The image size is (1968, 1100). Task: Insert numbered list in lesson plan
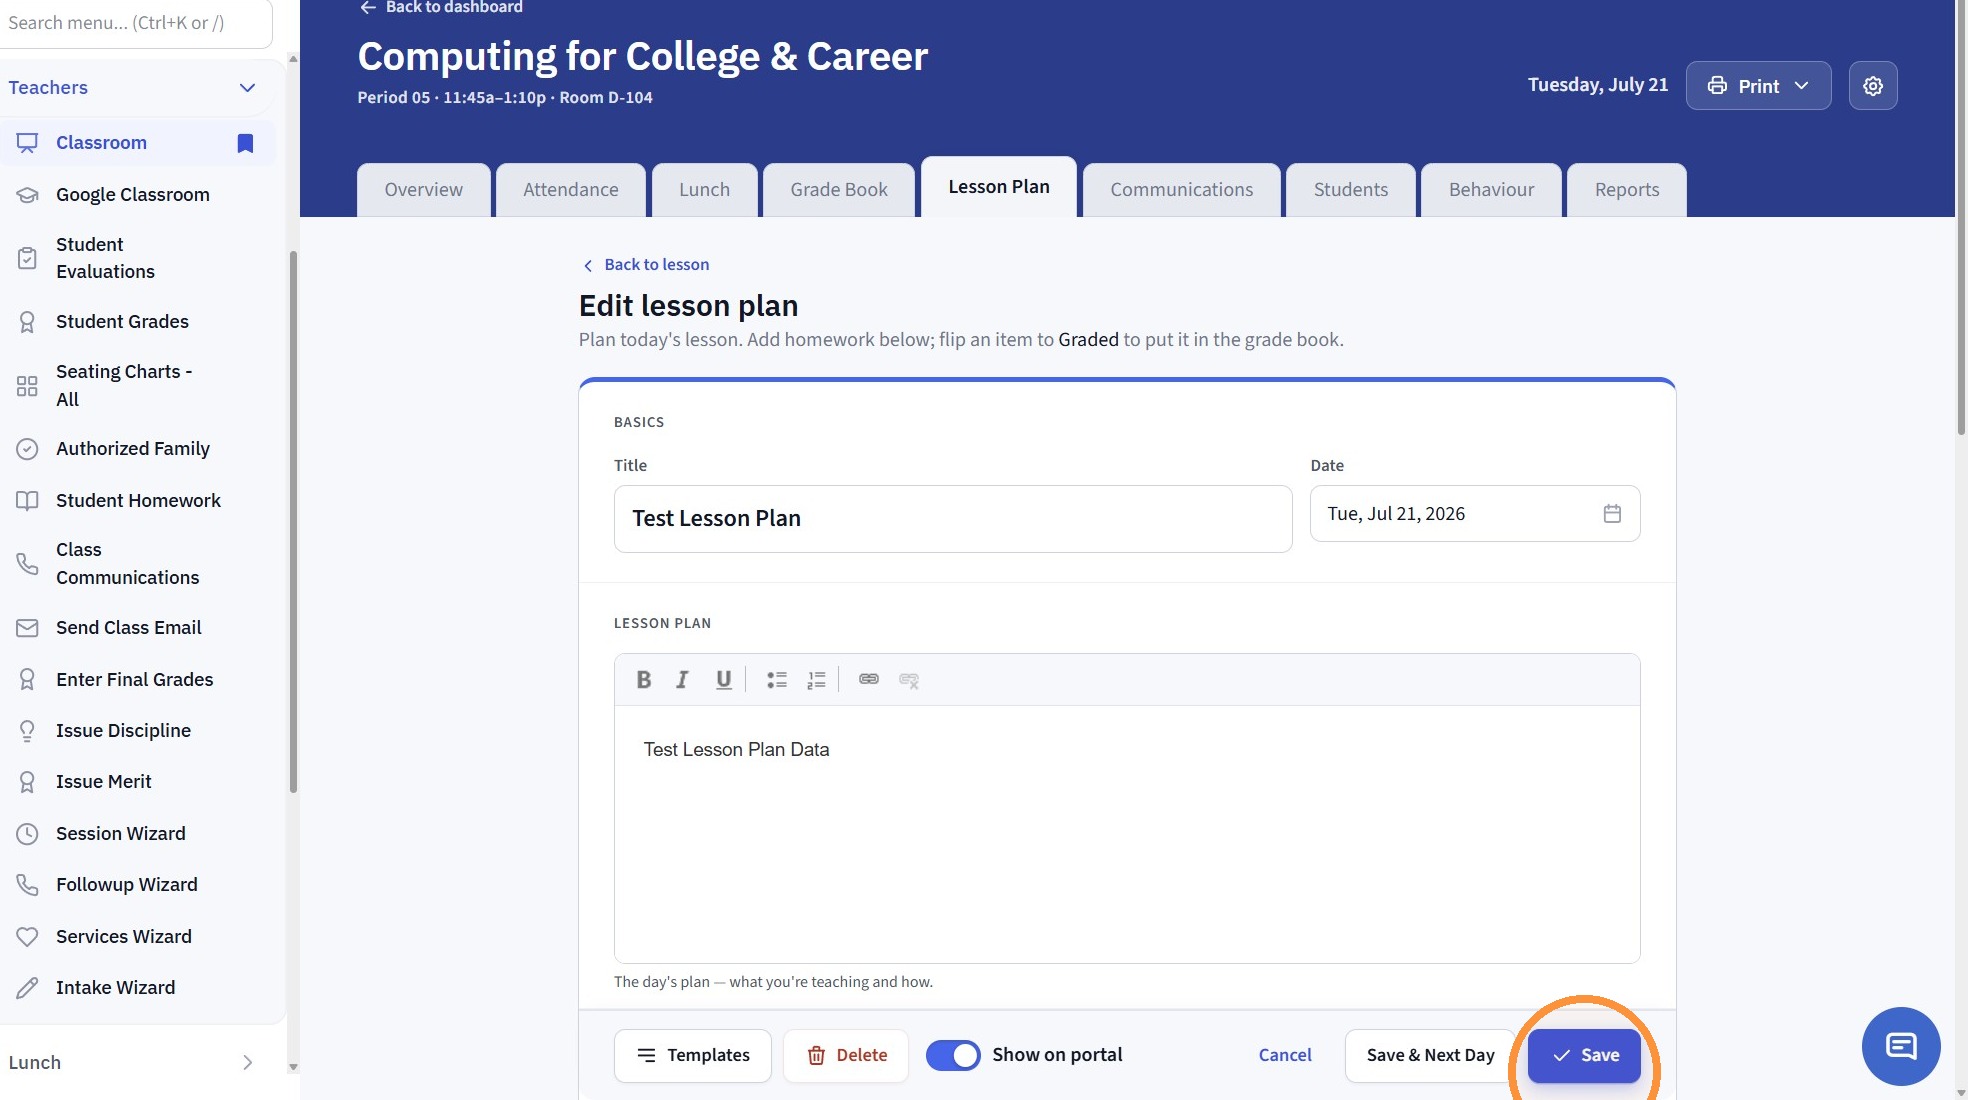pyautogui.click(x=816, y=680)
